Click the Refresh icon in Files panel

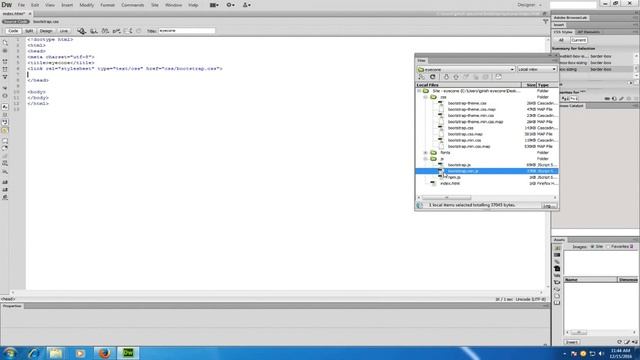(433, 77)
